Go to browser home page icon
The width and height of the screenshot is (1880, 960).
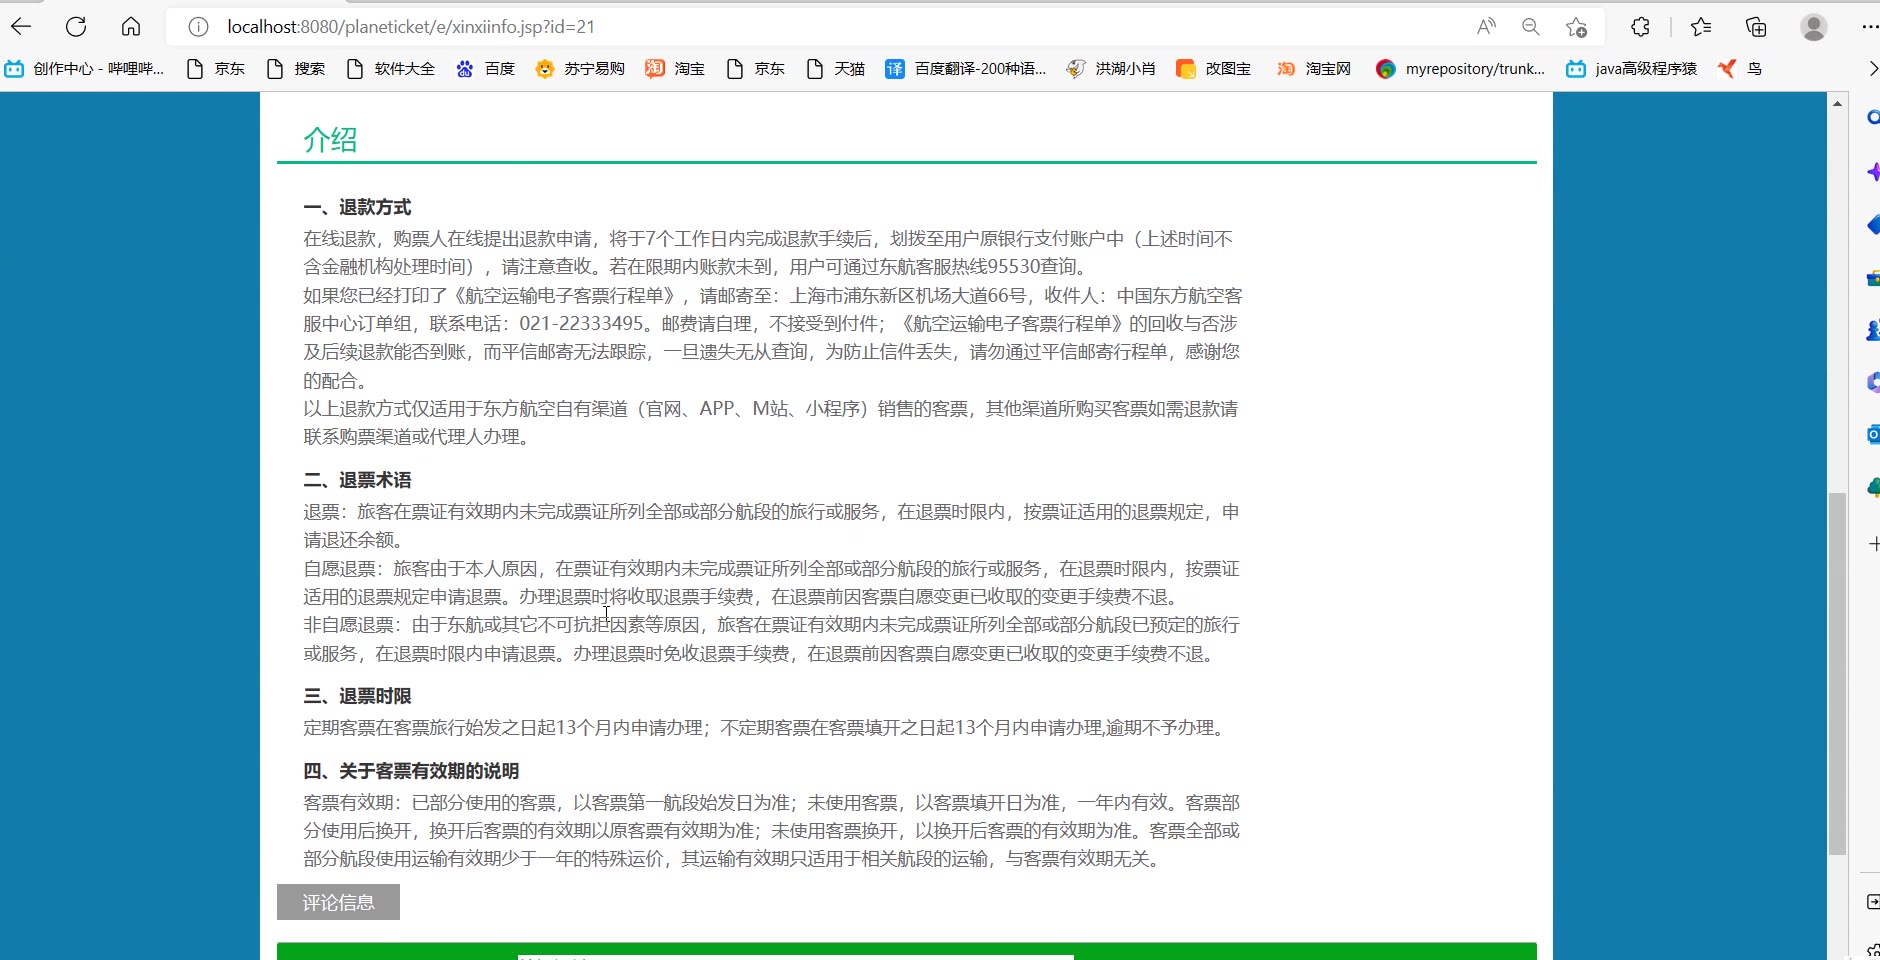click(131, 27)
